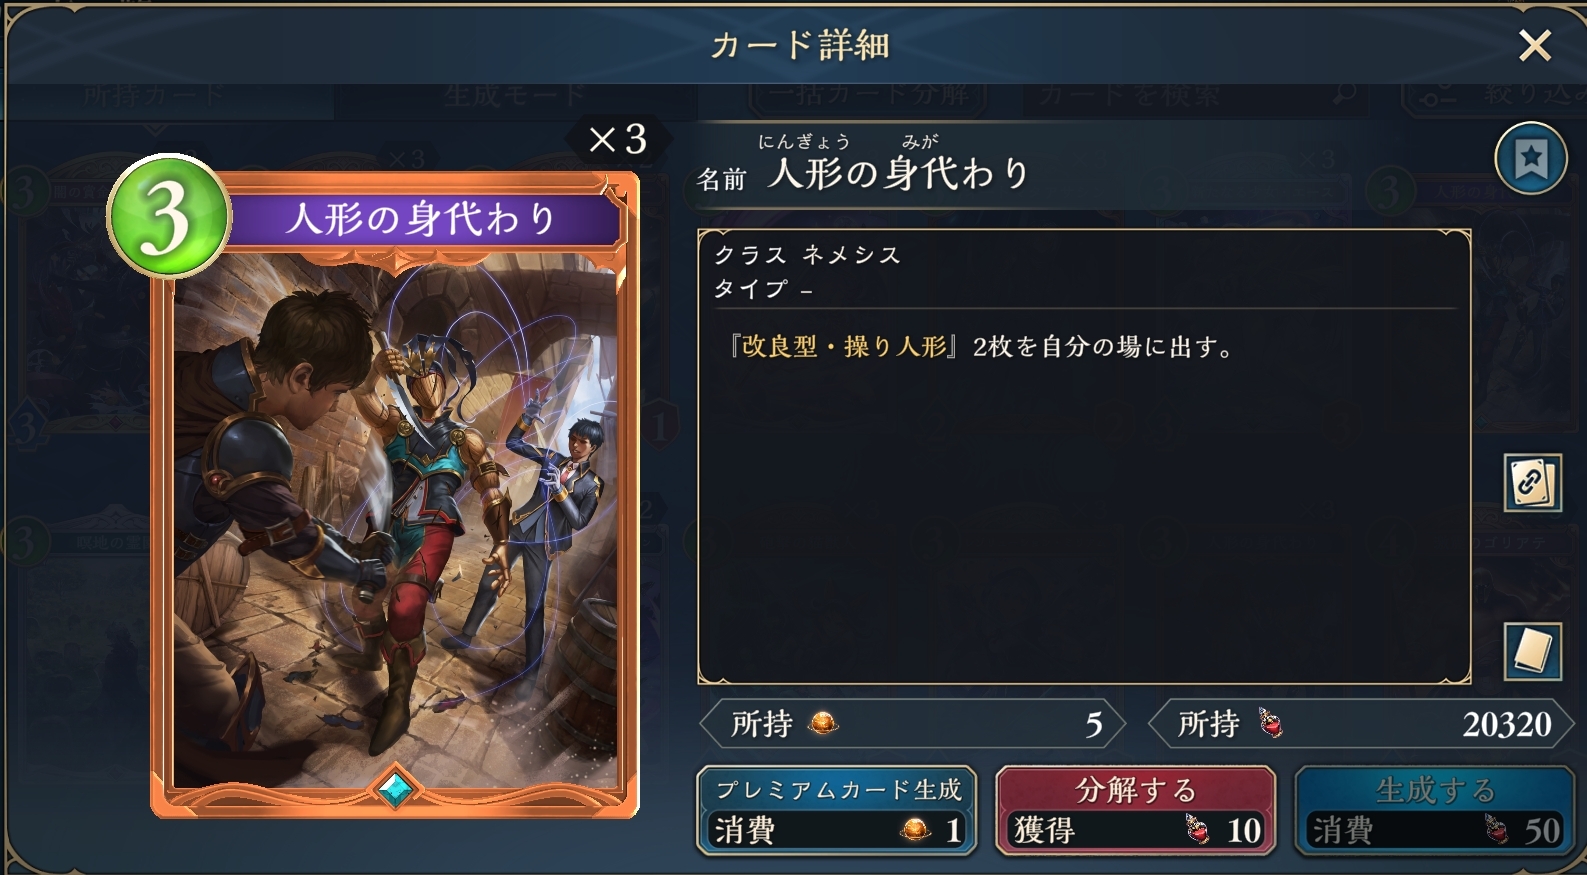Click the cyan gem at card bottom
The width and height of the screenshot is (1587, 875).
click(395, 789)
